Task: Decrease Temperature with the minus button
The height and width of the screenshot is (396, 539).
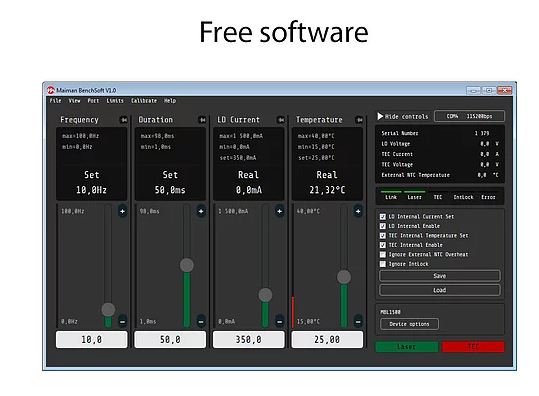Action: coord(358,321)
